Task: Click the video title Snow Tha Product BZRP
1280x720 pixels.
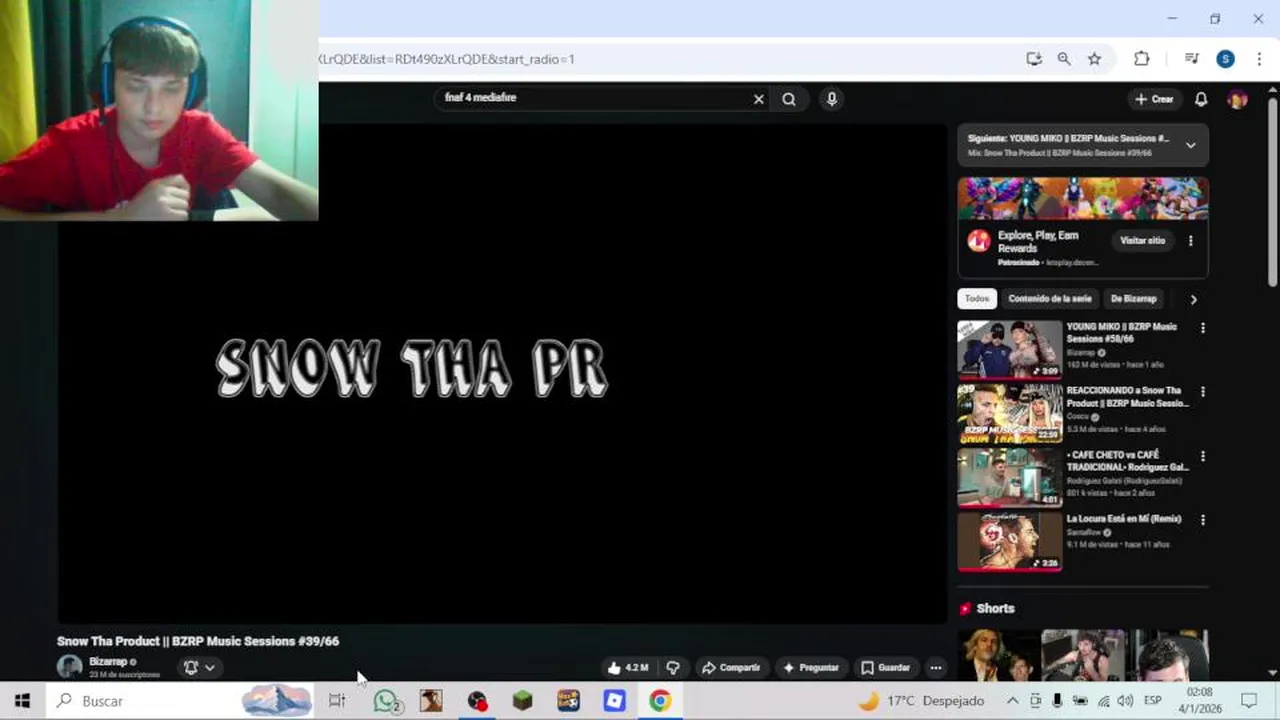Action: [x=198, y=641]
